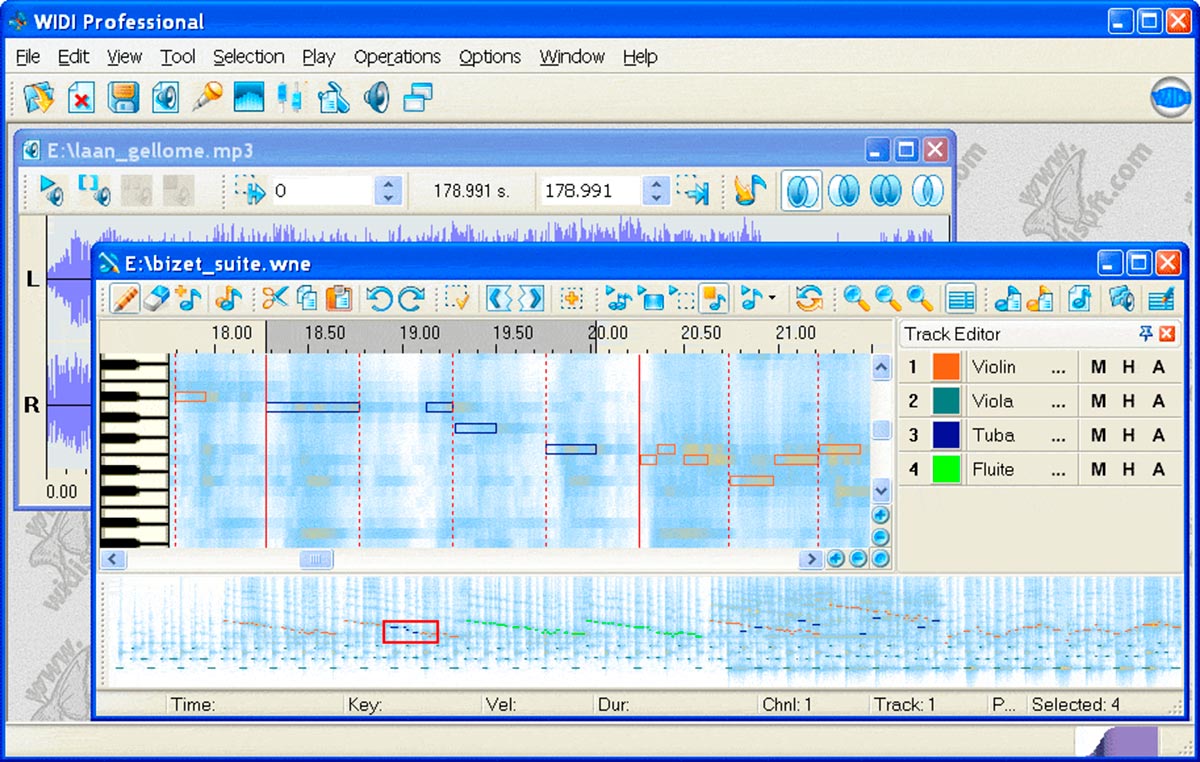Paste with the clipboard icon
The width and height of the screenshot is (1200, 762).
(x=339, y=298)
